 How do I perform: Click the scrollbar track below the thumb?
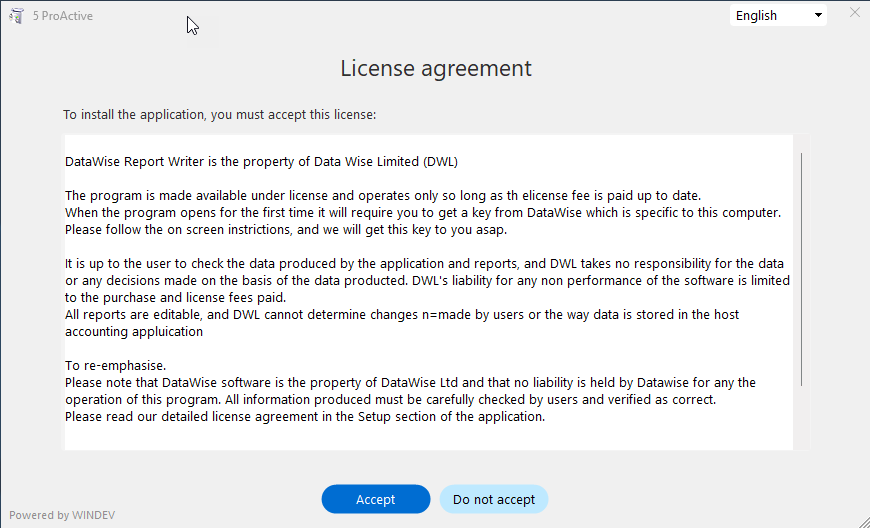(801, 417)
